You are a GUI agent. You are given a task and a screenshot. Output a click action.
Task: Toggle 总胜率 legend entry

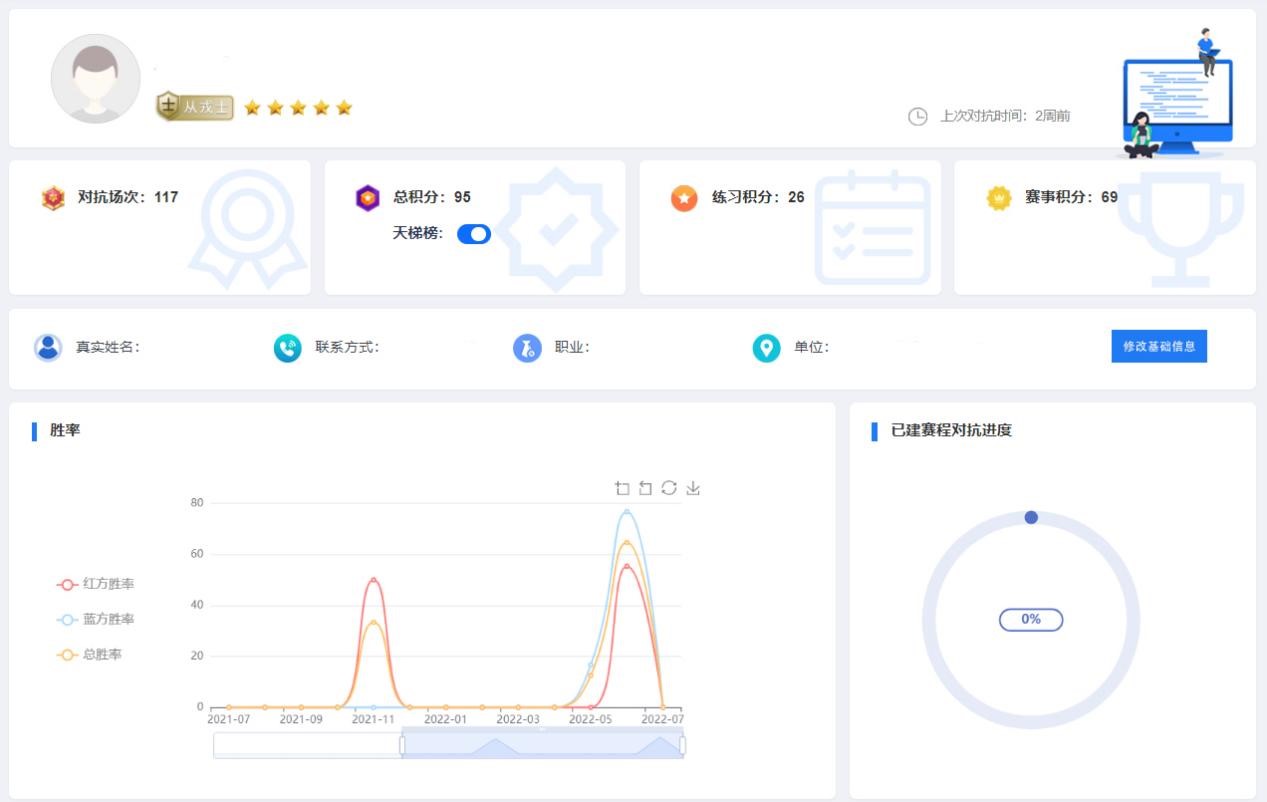pyautogui.click(x=96, y=655)
